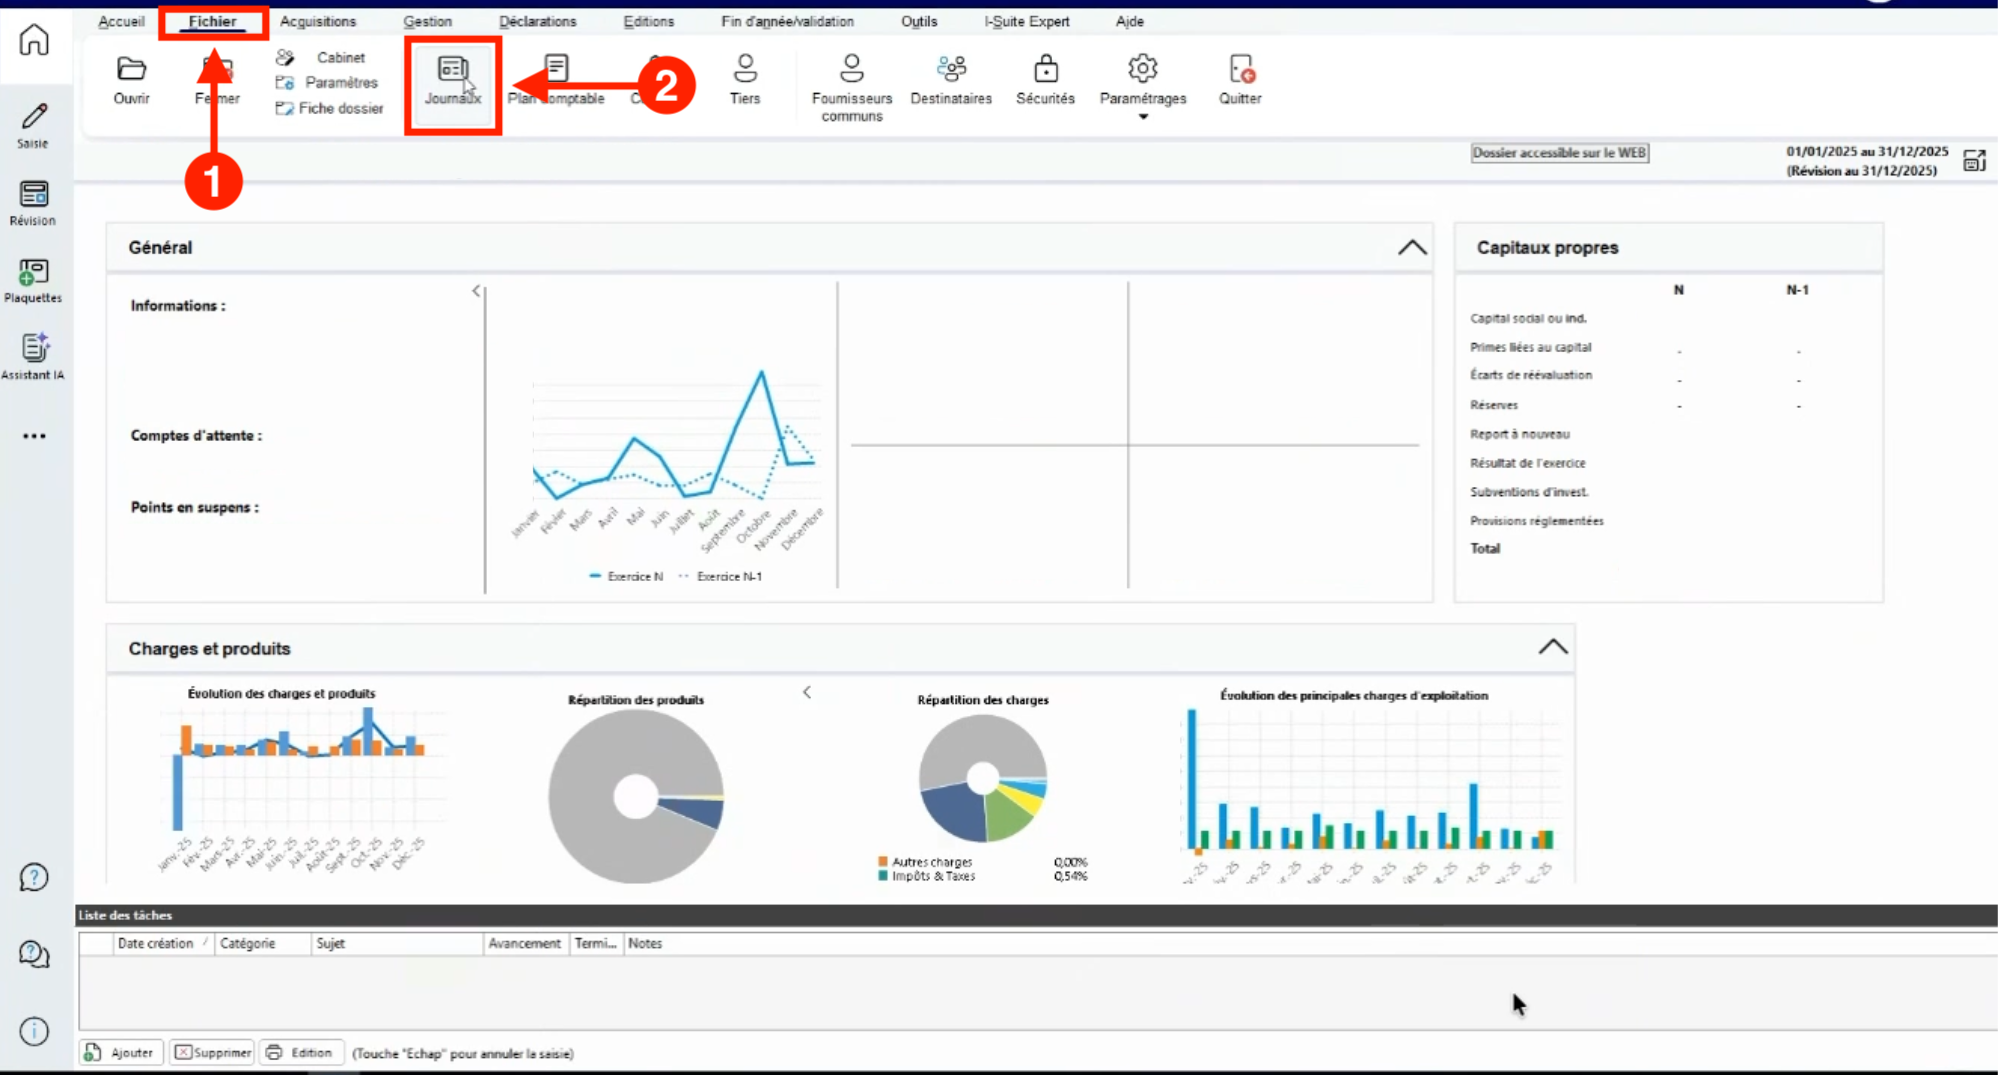Open the Destinataires ribbon button
The width and height of the screenshot is (1998, 1075).
click(951, 80)
